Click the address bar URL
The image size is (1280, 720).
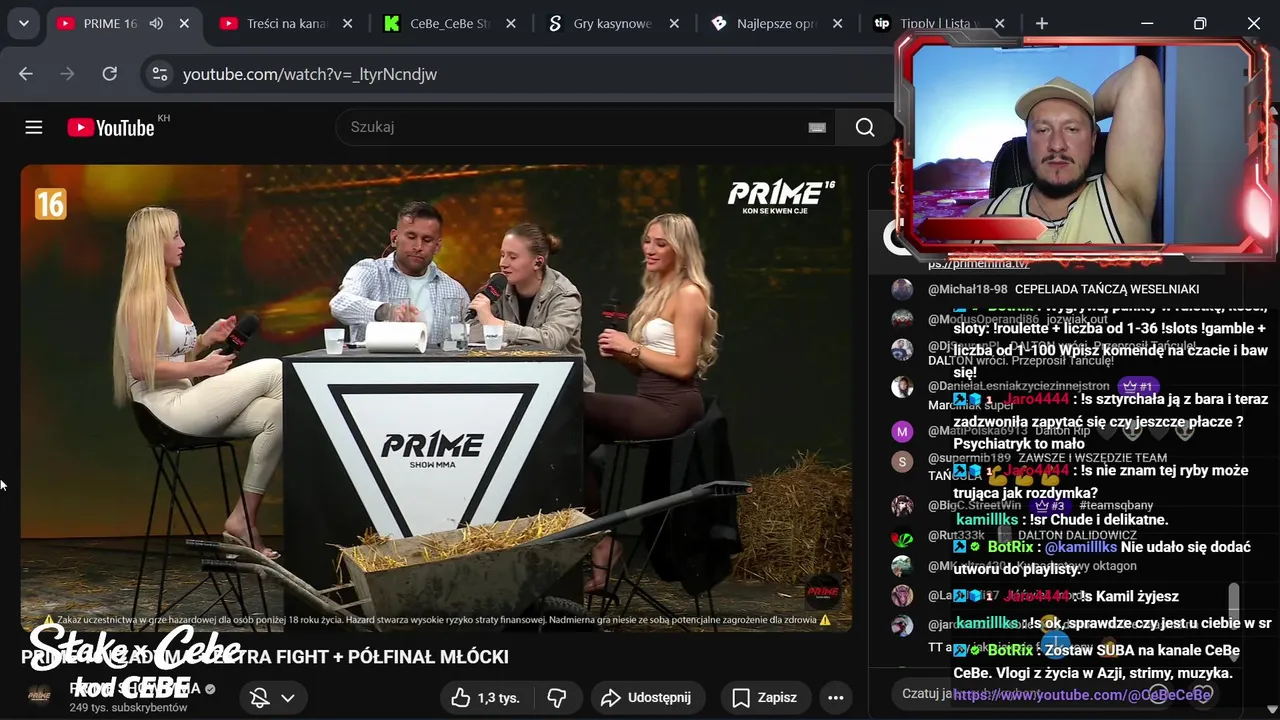(310, 74)
